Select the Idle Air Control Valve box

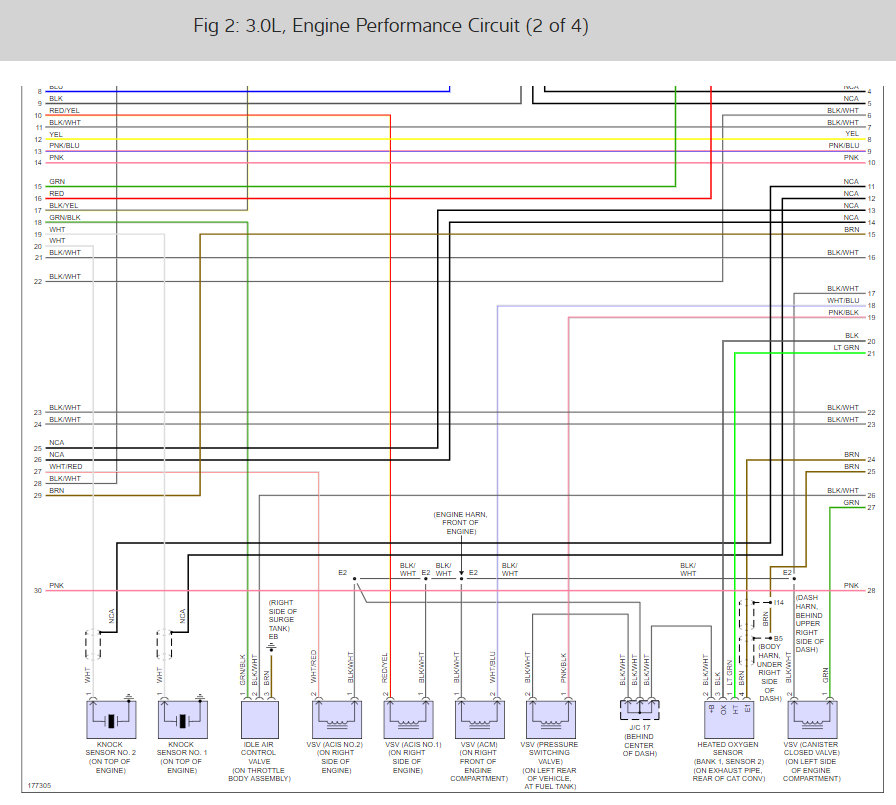259,719
